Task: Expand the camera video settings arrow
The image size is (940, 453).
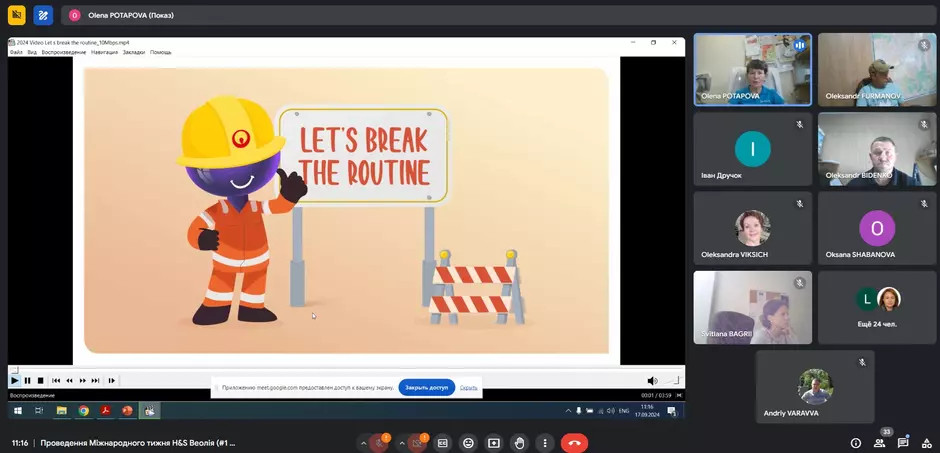Action: (402, 443)
